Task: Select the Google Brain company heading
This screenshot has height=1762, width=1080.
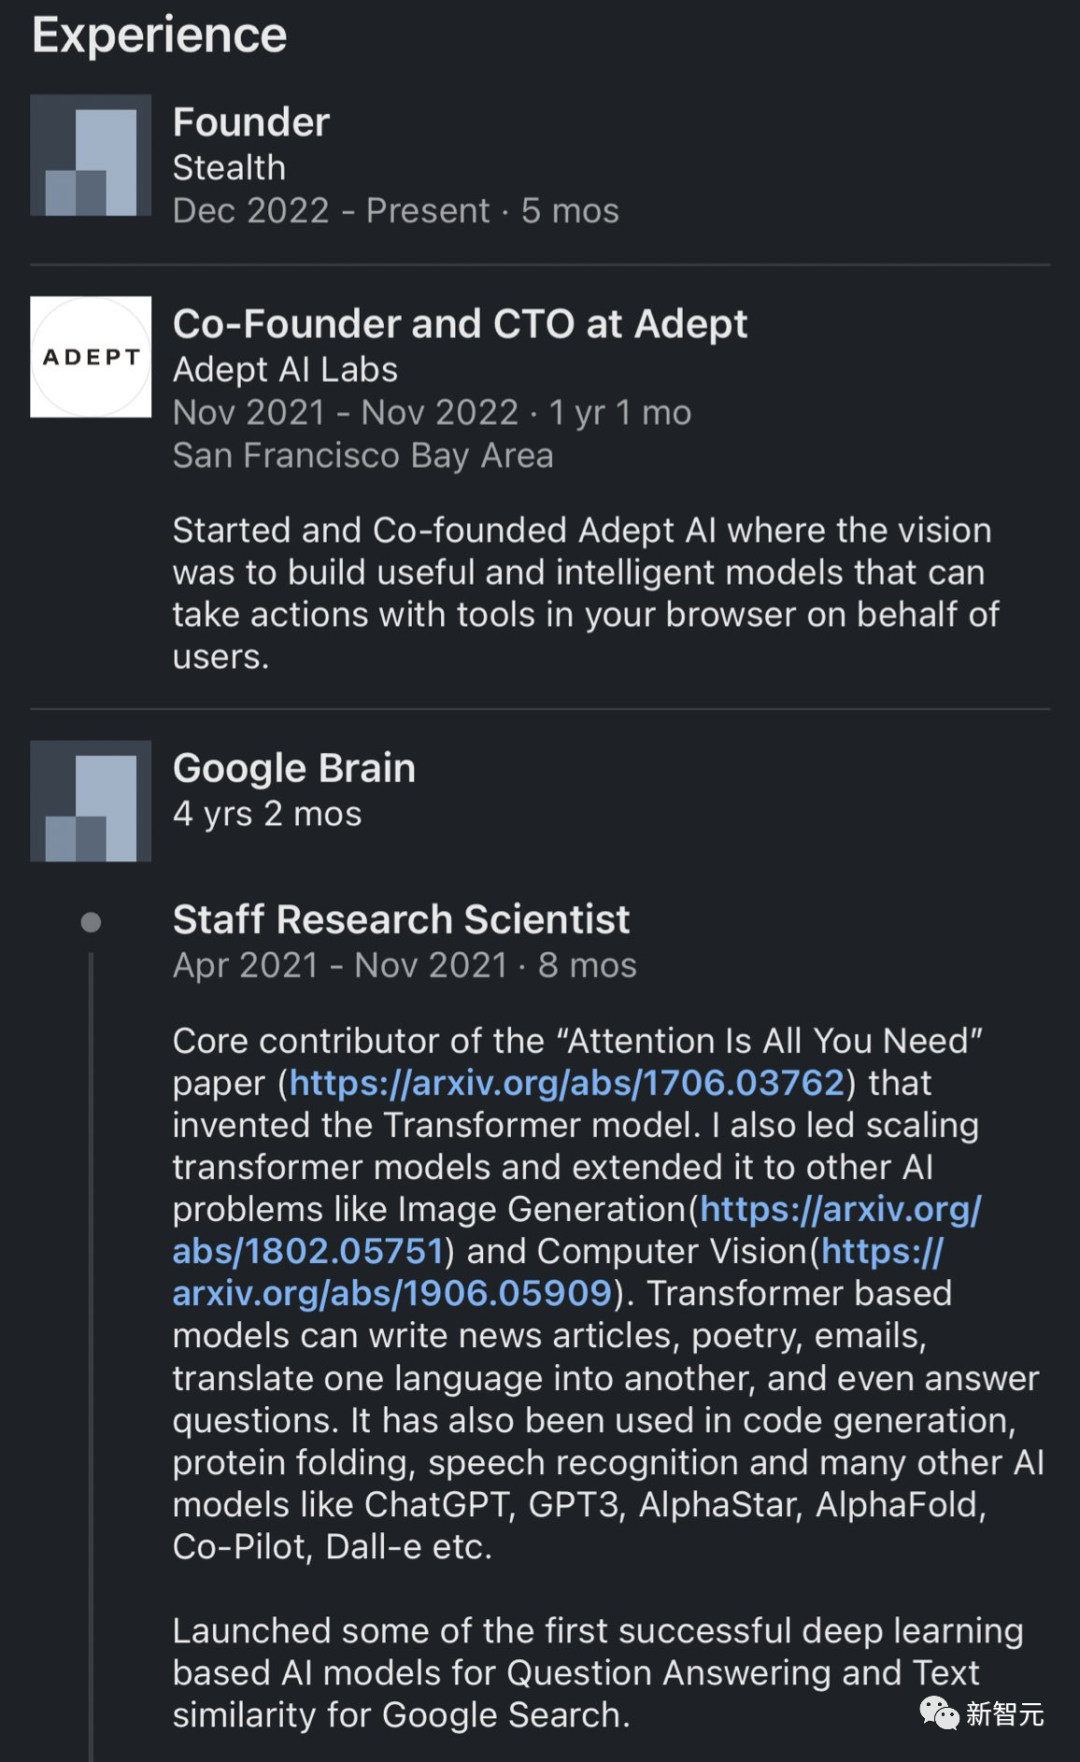Action: point(294,768)
